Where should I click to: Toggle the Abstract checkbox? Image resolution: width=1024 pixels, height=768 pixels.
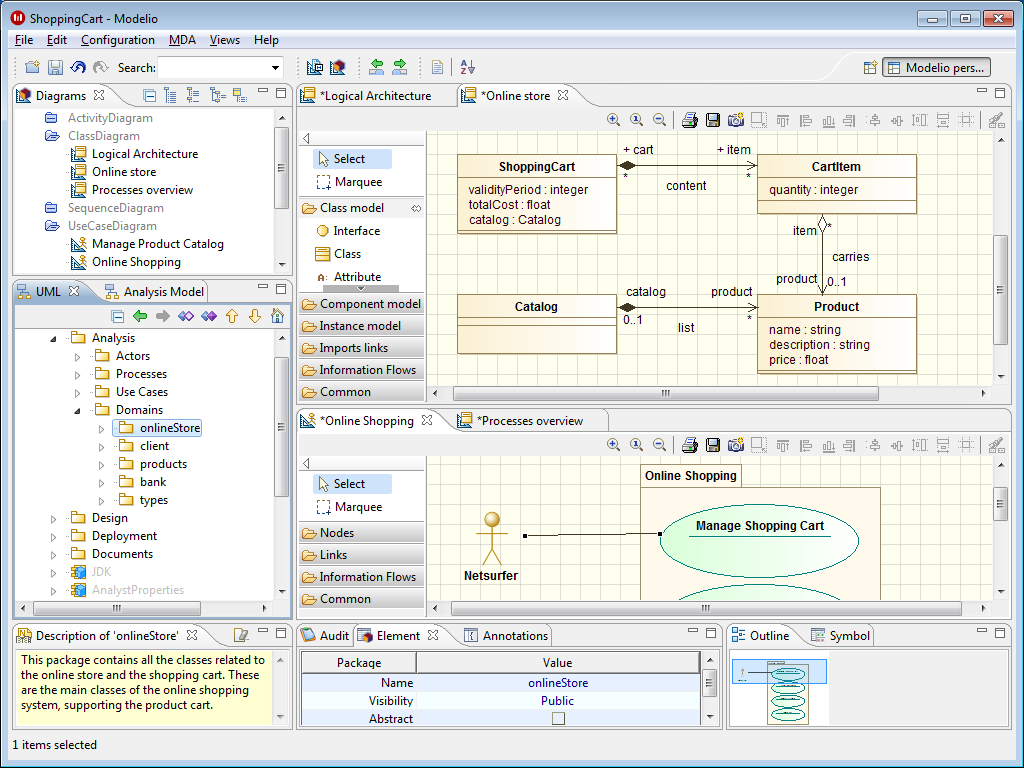click(558, 718)
